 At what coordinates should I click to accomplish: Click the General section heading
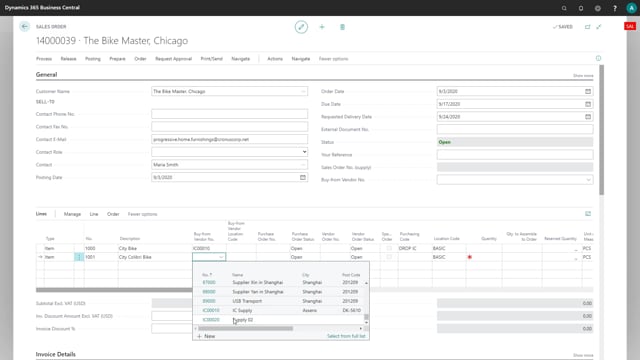[47, 75]
